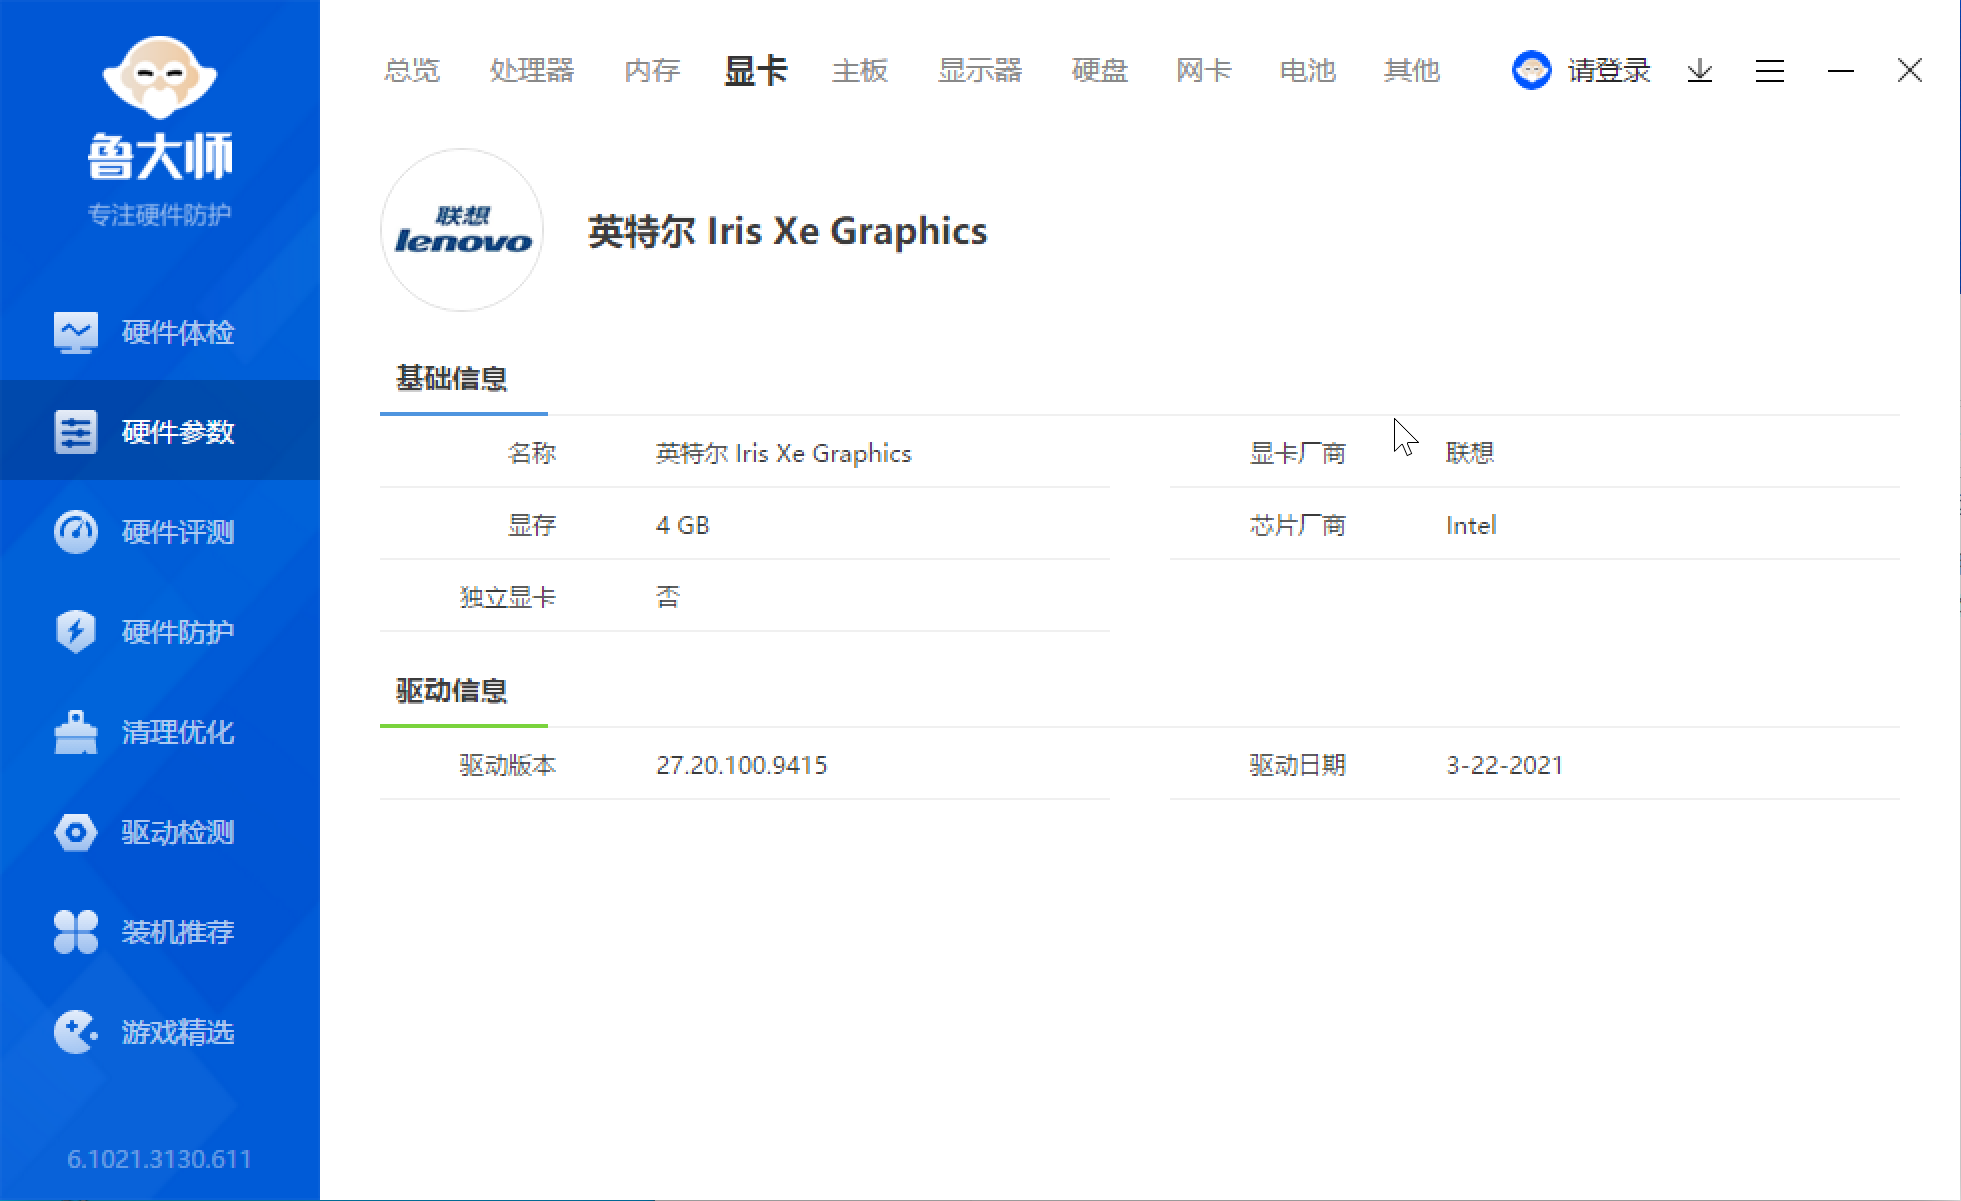Click the 驱动版本 label
This screenshot has height=1201, width=1961.
(508, 765)
